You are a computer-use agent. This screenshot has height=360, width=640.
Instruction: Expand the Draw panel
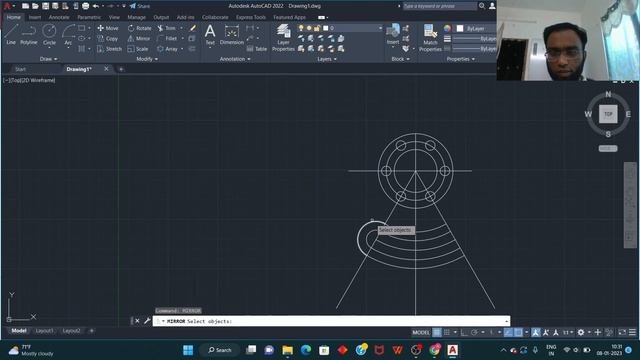click(x=49, y=59)
